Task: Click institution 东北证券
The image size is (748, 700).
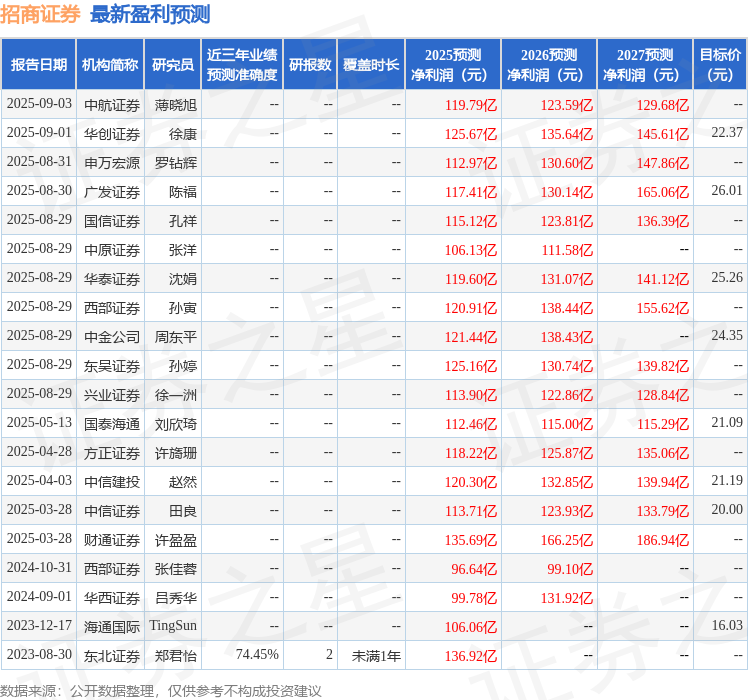Action: (112, 657)
